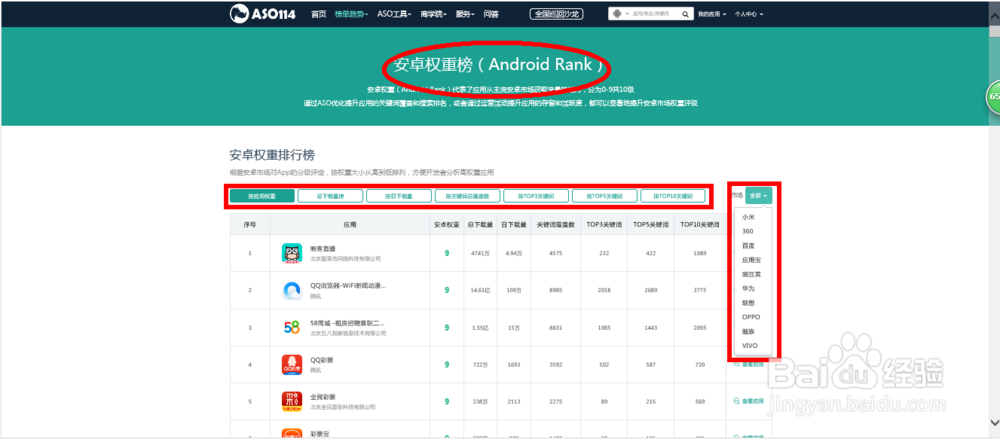Go to 首页 in the navbar
Viewport: 1000px width, 439px height.
319,13
